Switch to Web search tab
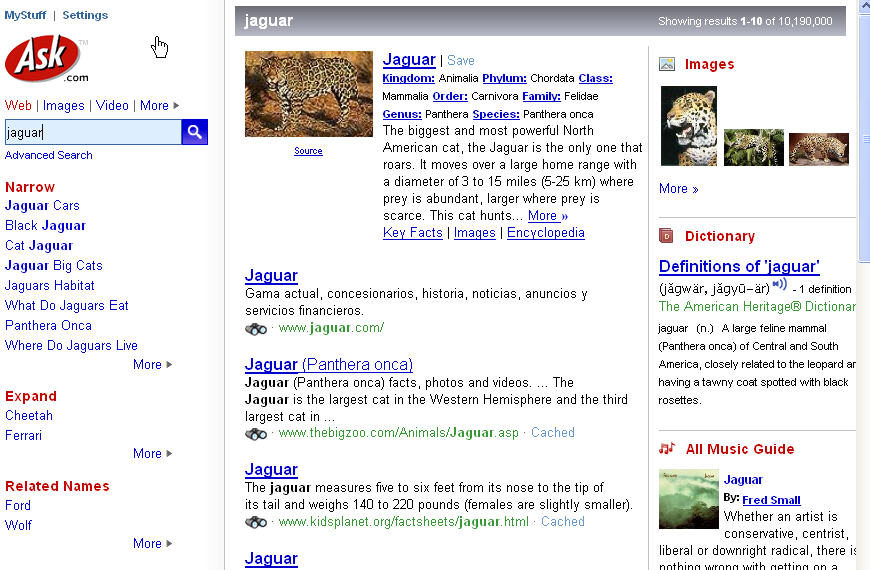 coord(18,105)
